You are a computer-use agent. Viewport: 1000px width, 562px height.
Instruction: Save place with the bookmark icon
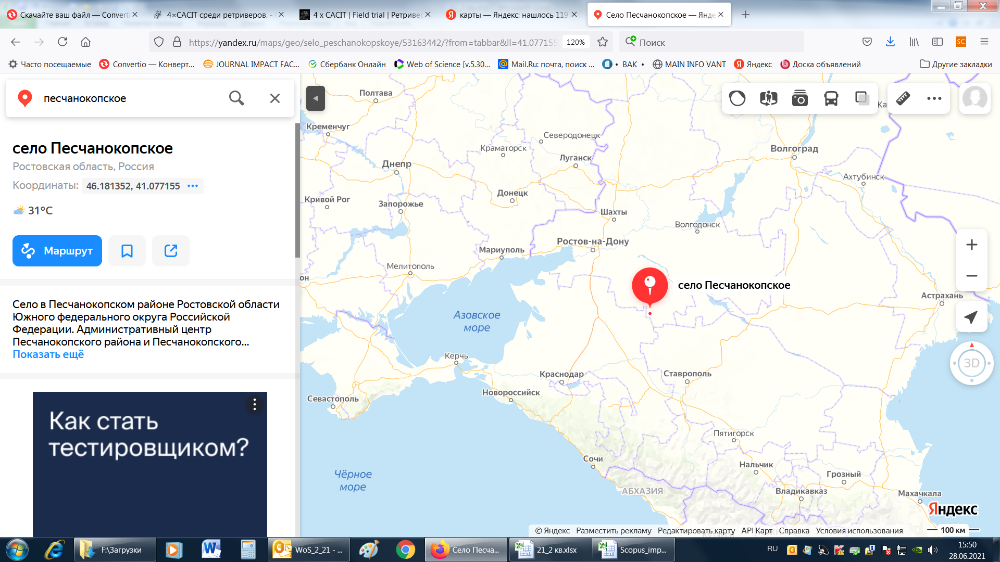point(127,251)
